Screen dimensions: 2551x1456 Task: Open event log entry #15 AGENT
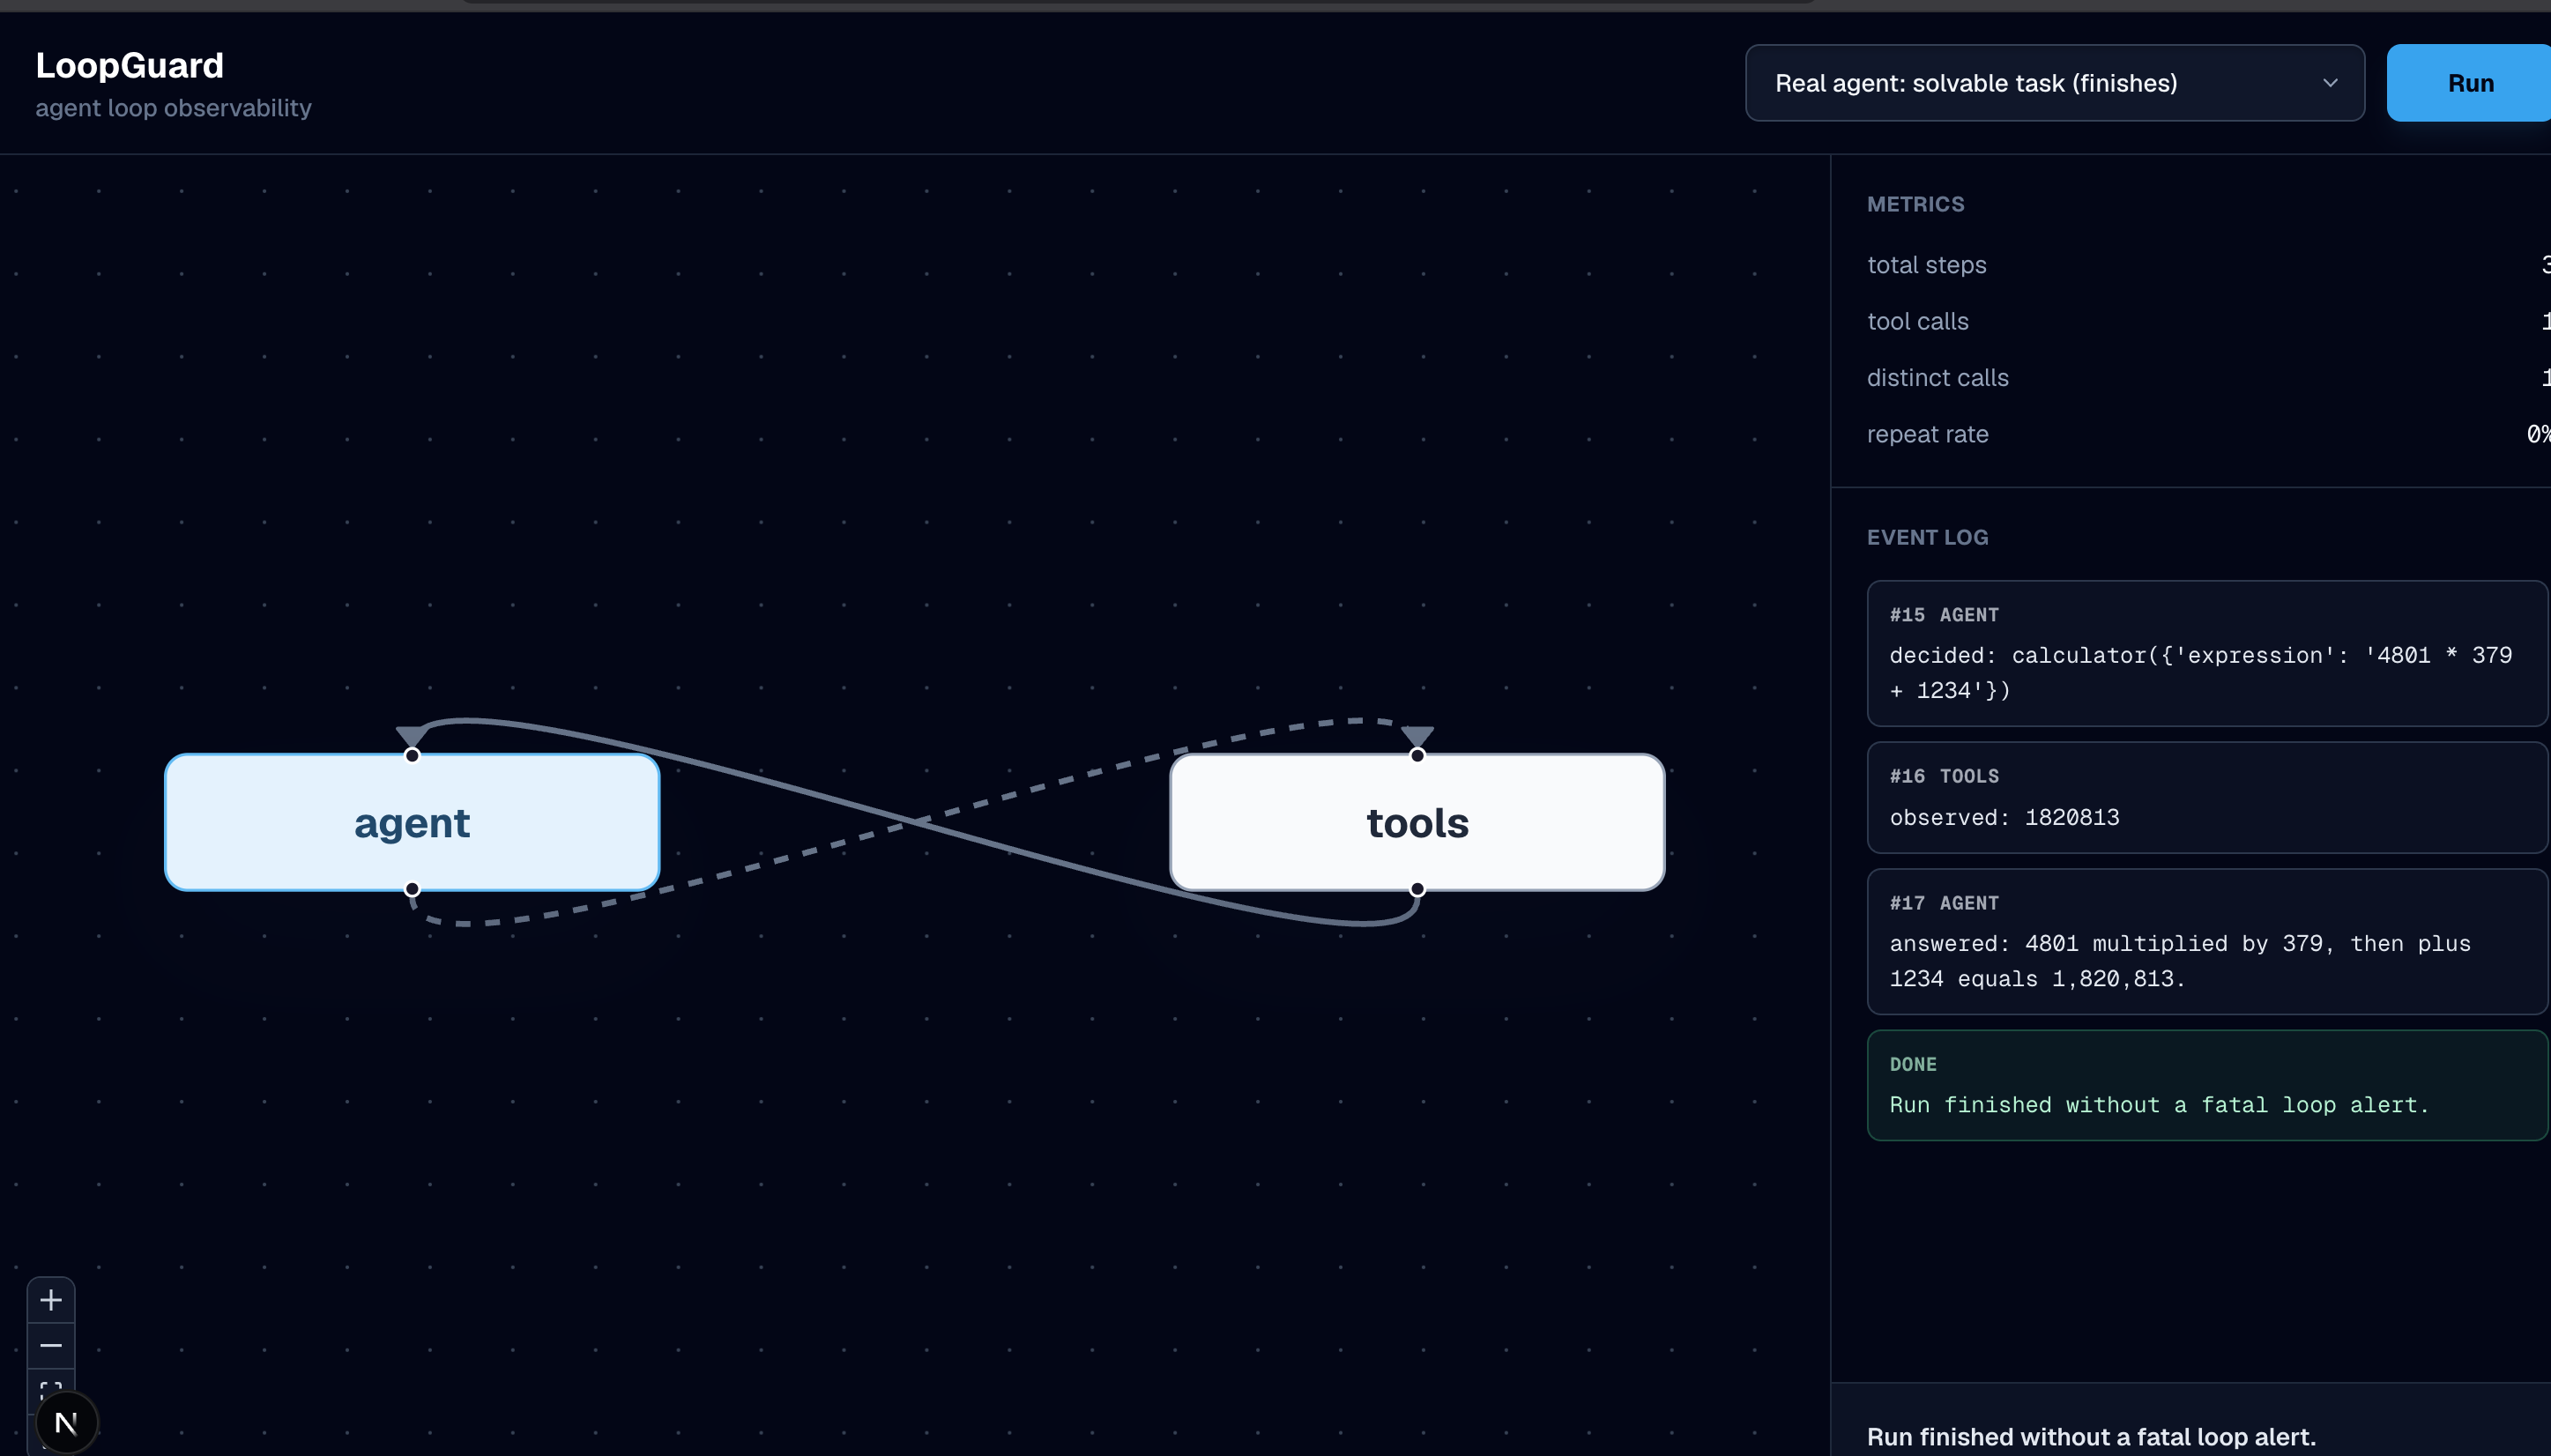2207,653
